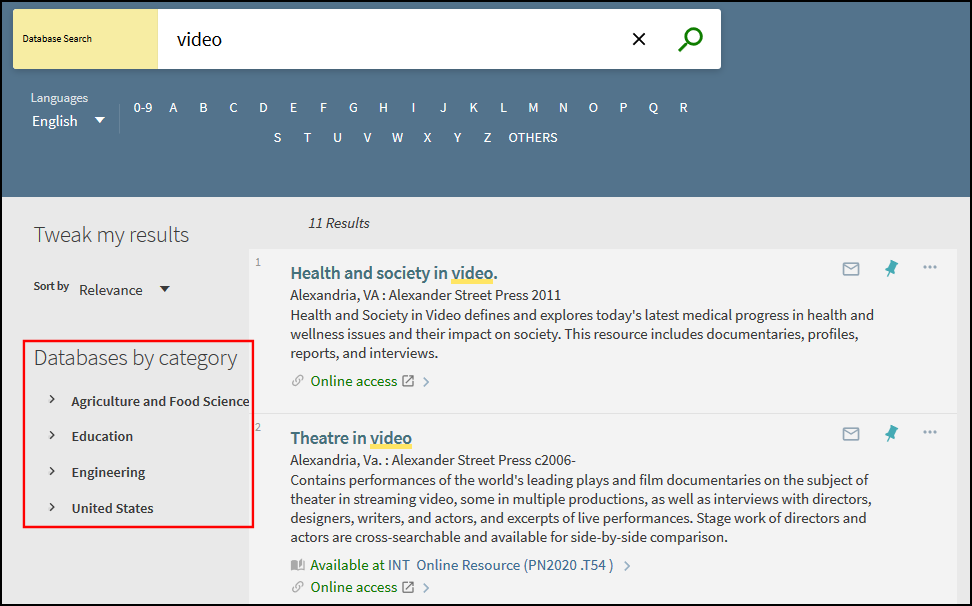Unpin the Theatre in video record
972x606 pixels.
pos(891,433)
